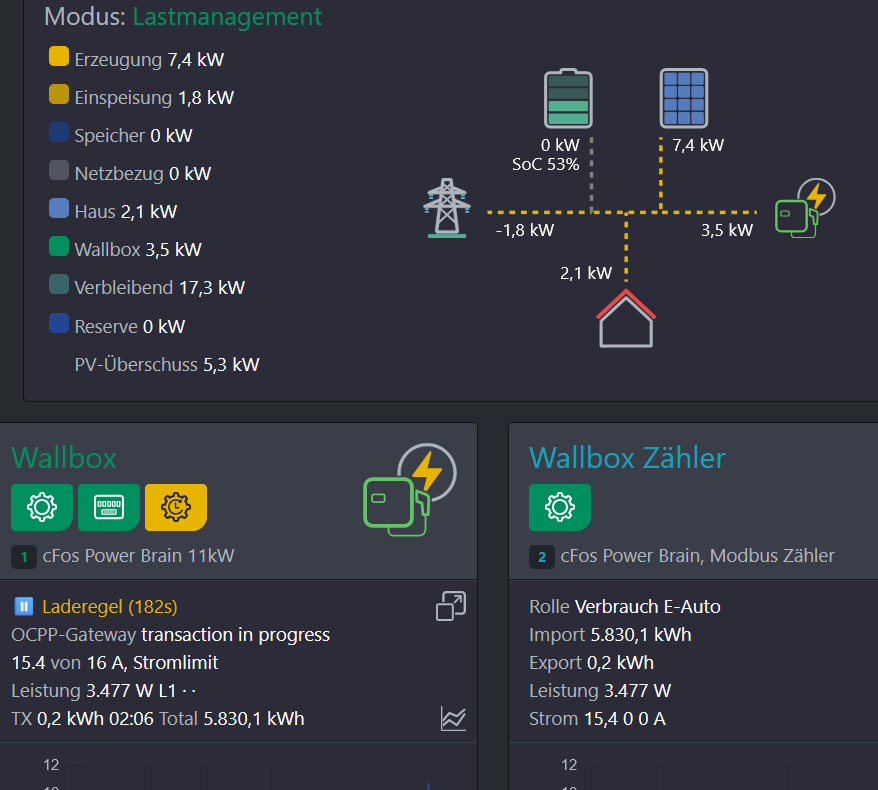Open Wallbox details in popup window icon
Image resolution: width=878 pixels, height=790 pixels.
[x=451, y=606]
